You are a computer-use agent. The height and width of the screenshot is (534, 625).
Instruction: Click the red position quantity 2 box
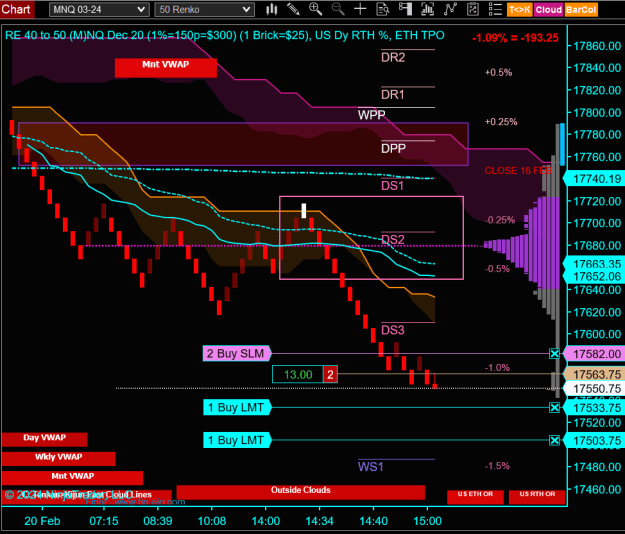[x=330, y=374]
